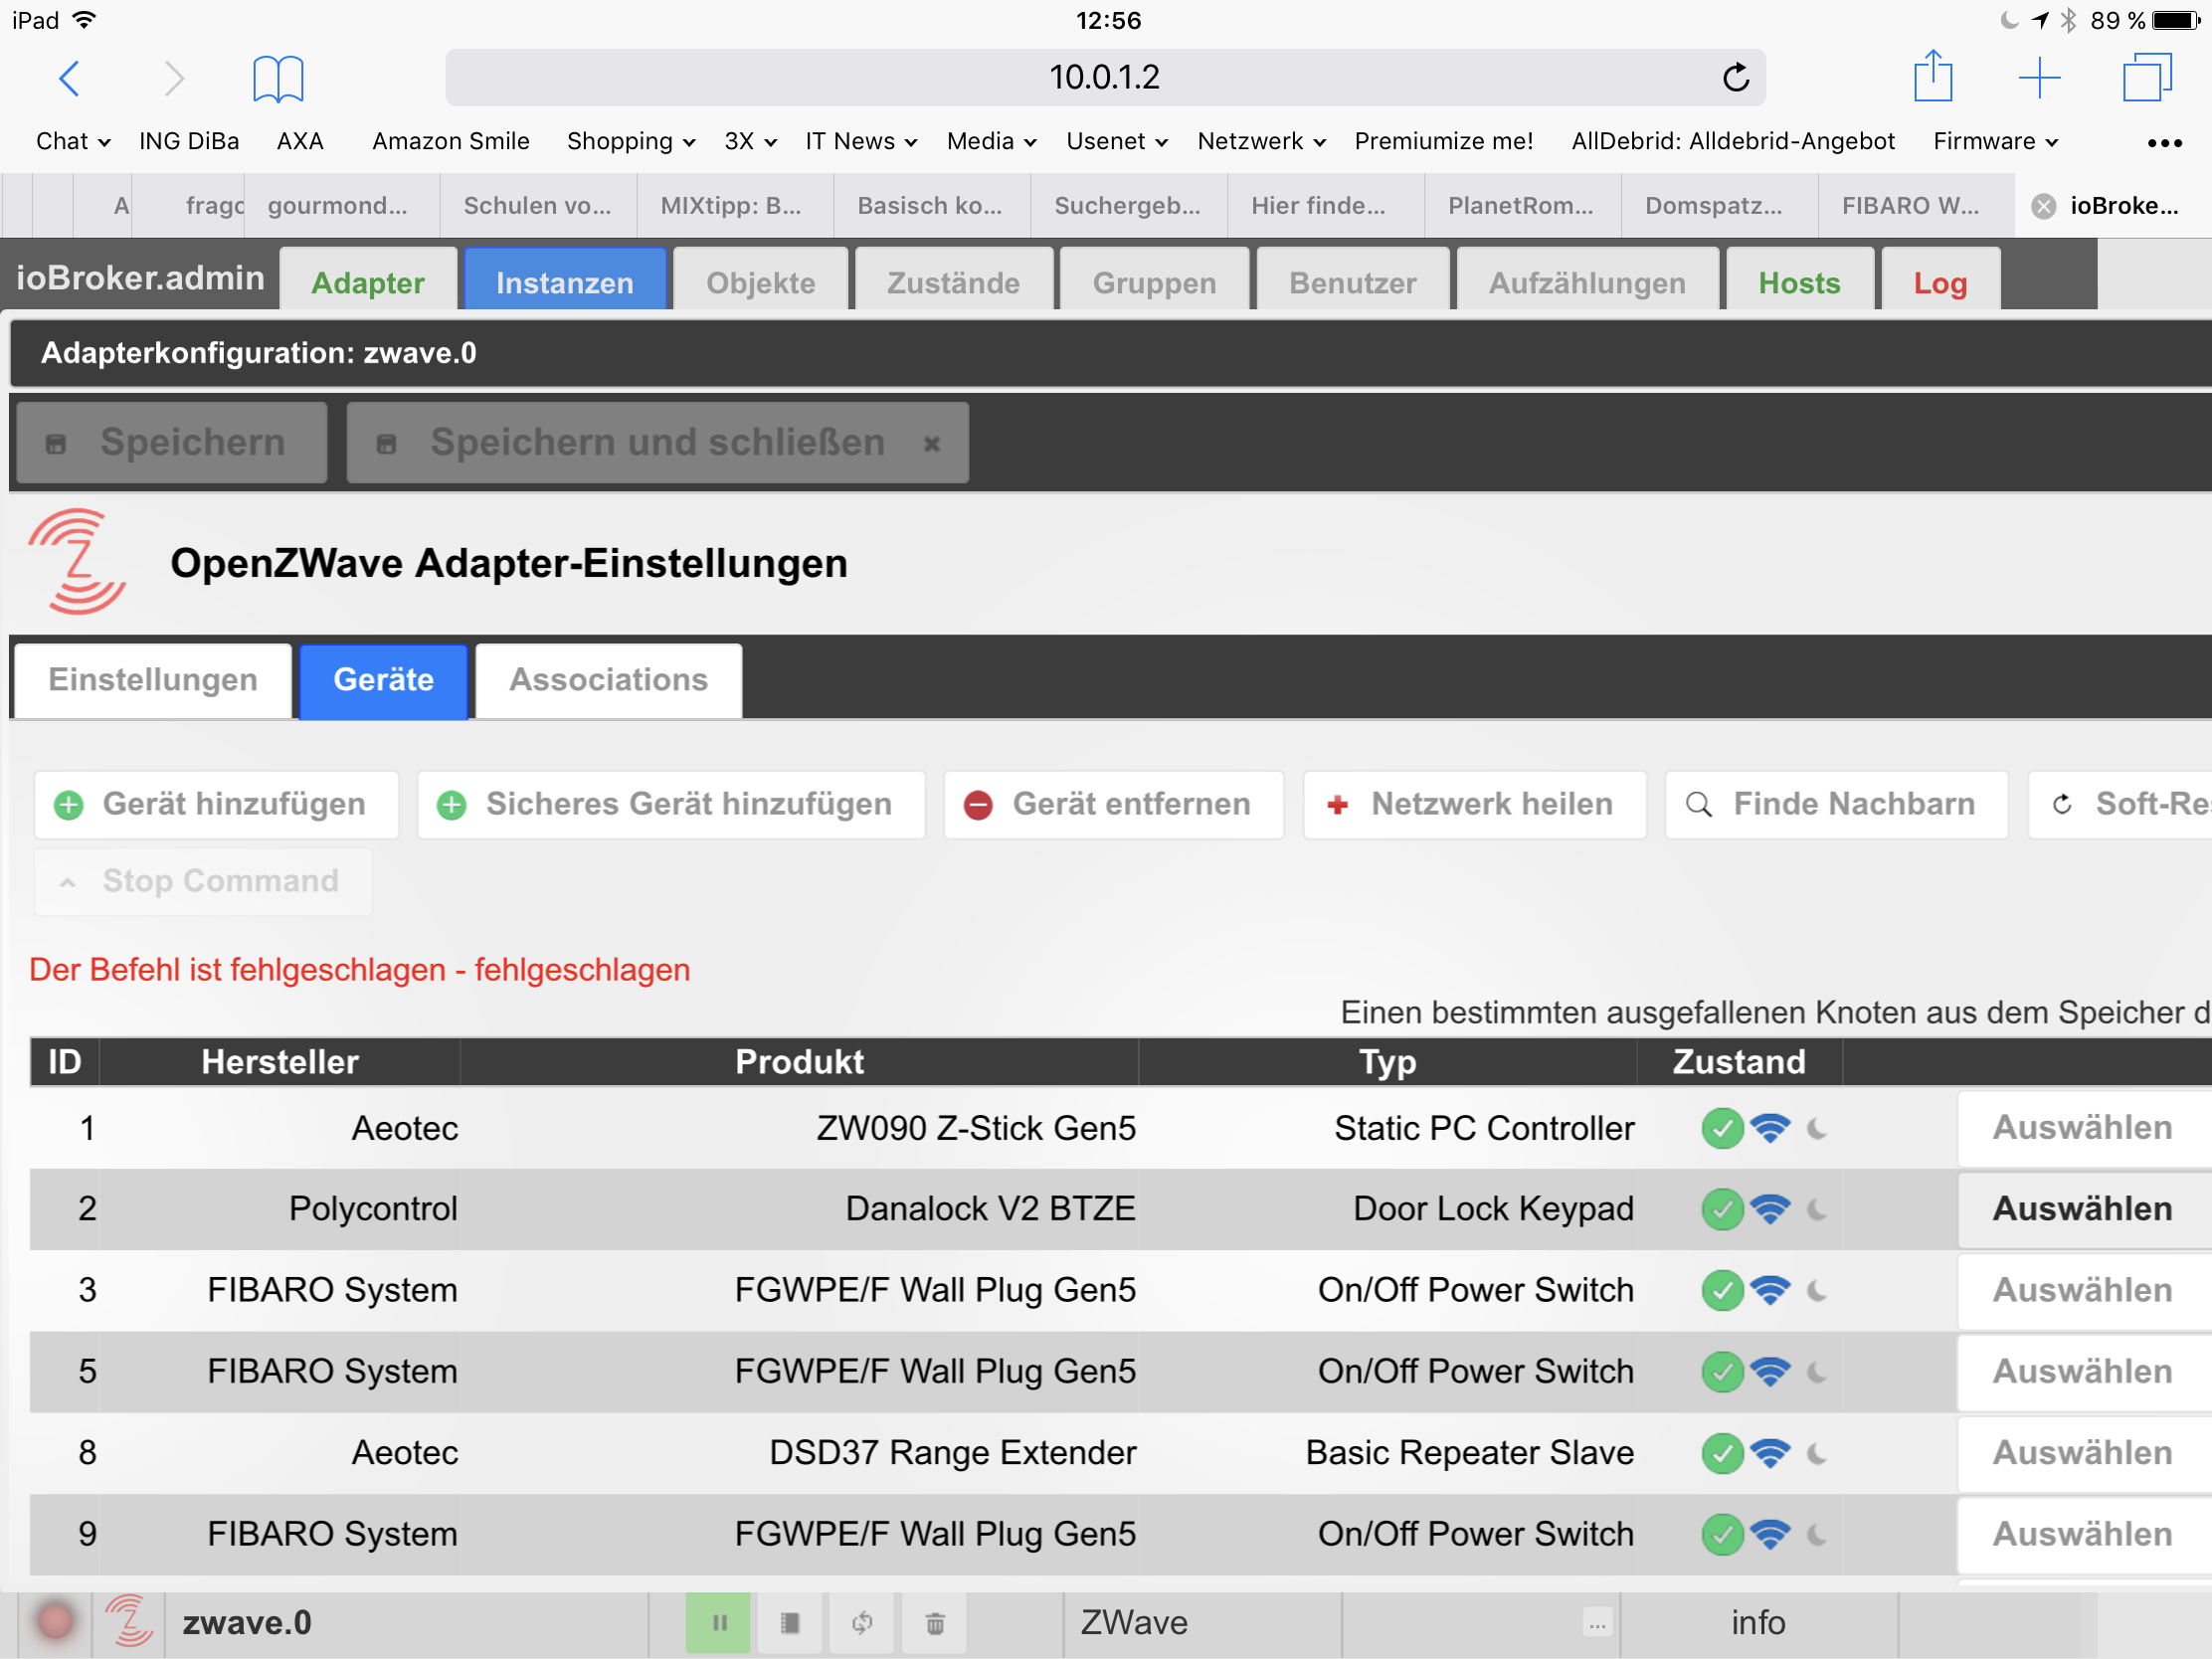Open the favorites overflow three-dots icon
Screen dimensions: 2212x1659
click(x=2164, y=143)
